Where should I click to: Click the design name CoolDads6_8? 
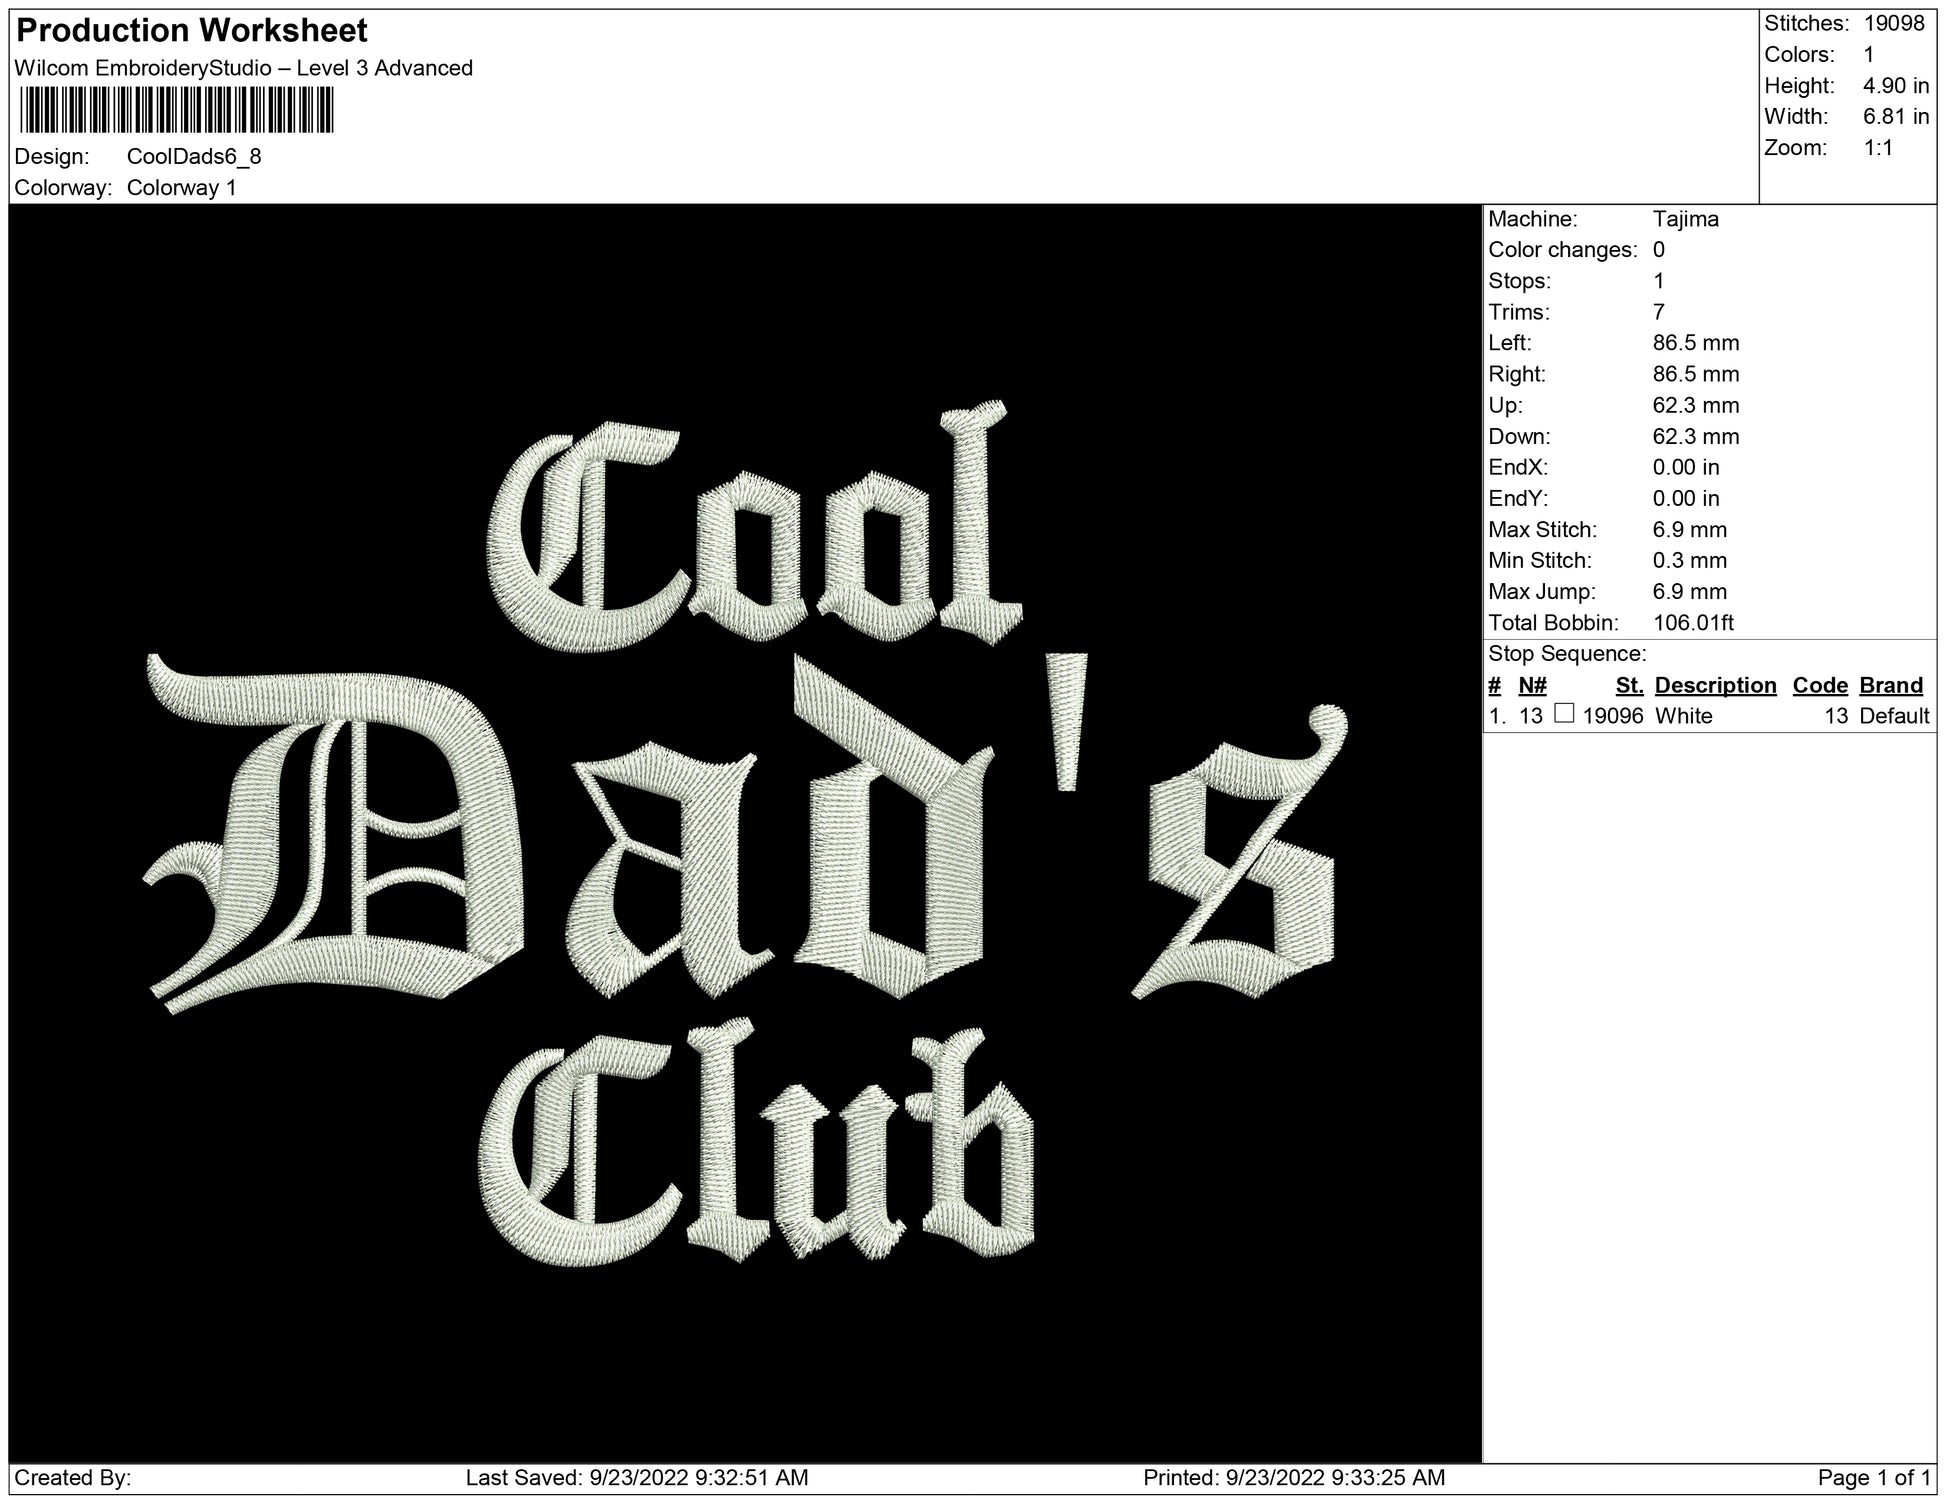coord(194,156)
